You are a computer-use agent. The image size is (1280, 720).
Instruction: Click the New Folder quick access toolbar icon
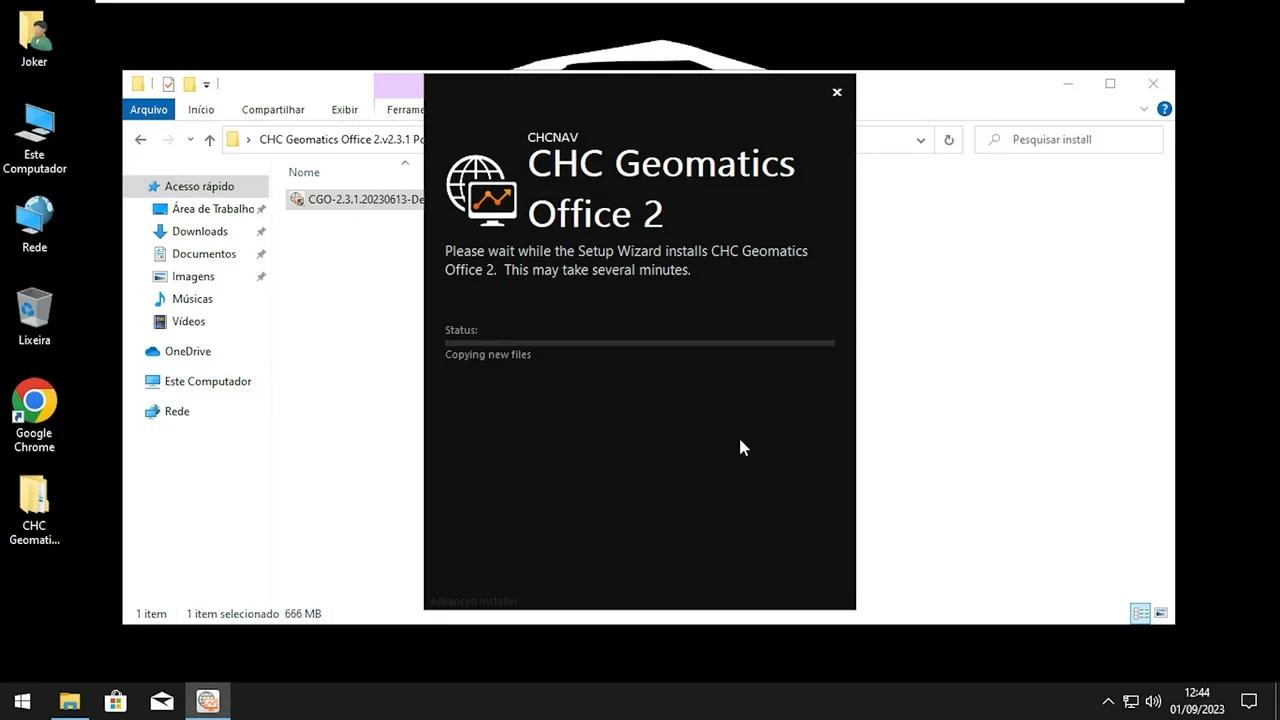pyautogui.click(x=189, y=84)
